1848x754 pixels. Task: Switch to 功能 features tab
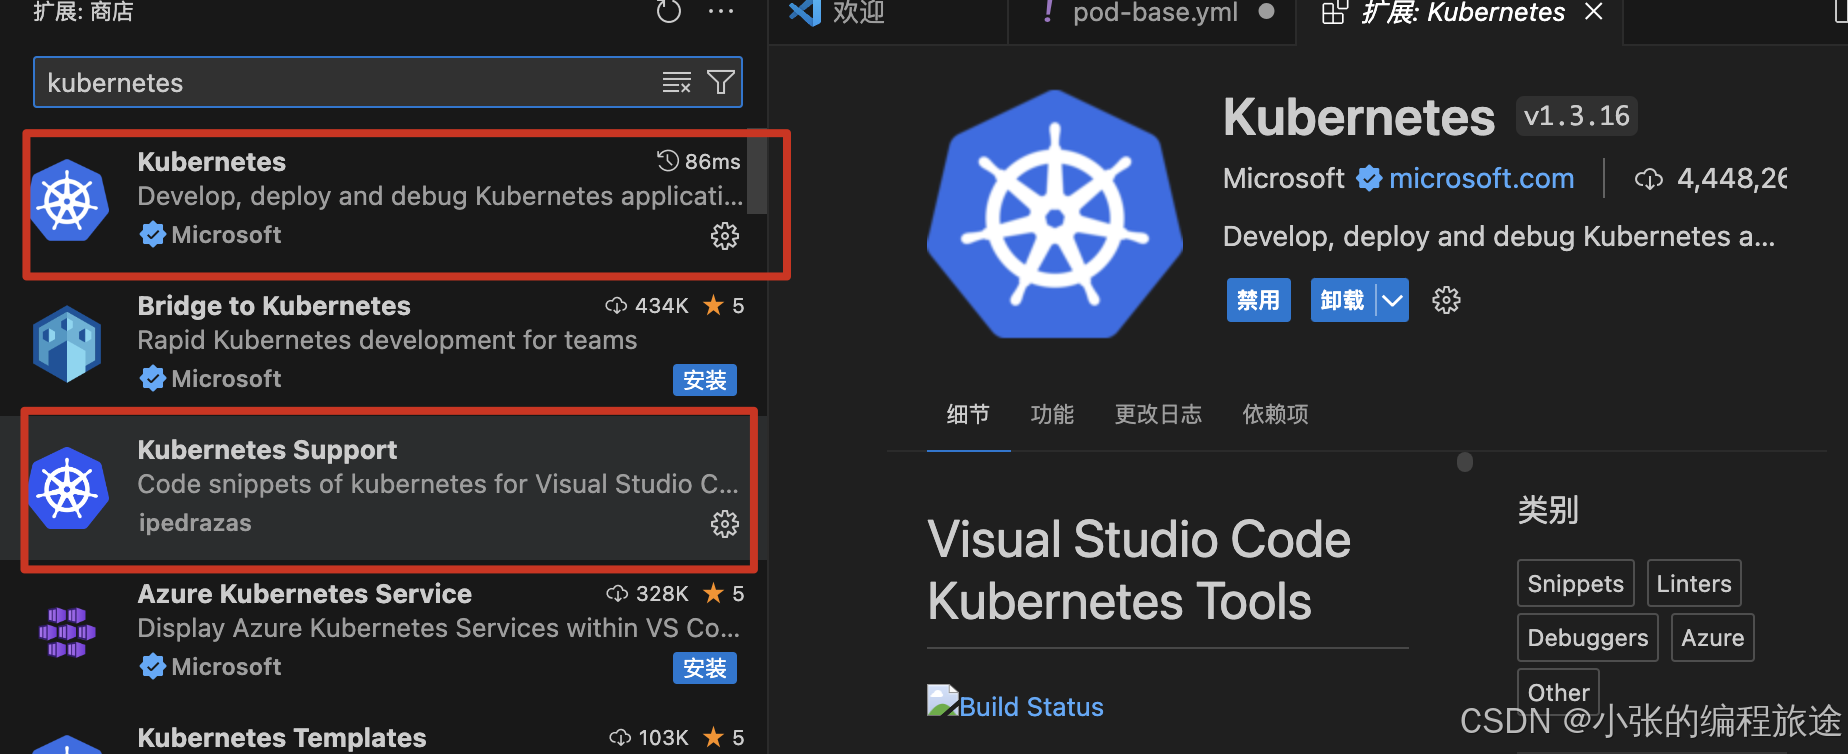(1052, 414)
